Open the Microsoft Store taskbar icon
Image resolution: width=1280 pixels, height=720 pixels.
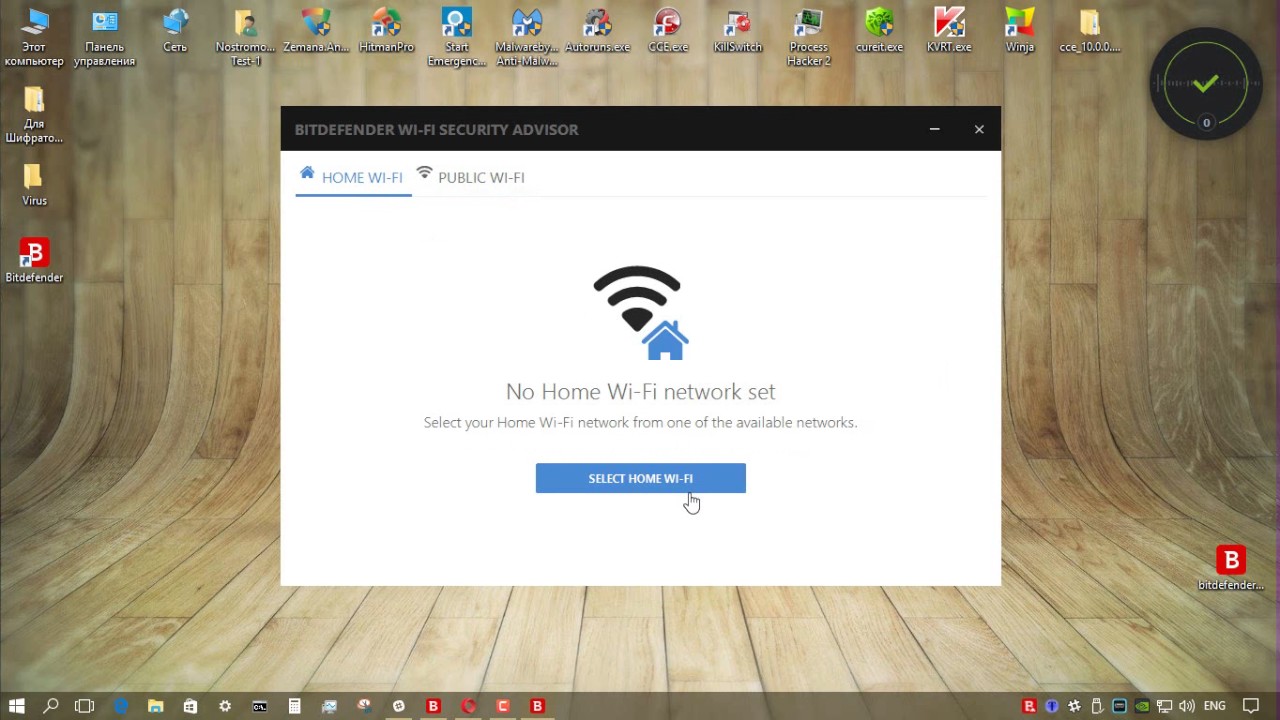tap(190, 706)
